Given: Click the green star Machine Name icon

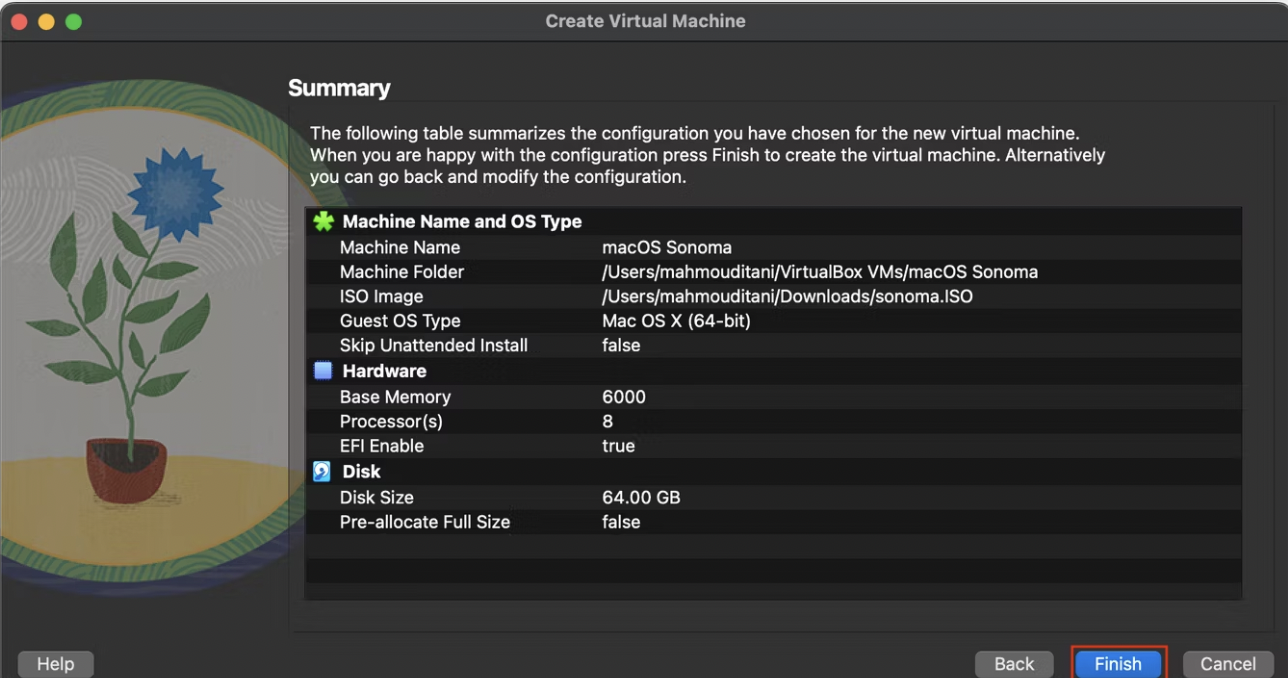Looking at the screenshot, I should click(322, 222).
